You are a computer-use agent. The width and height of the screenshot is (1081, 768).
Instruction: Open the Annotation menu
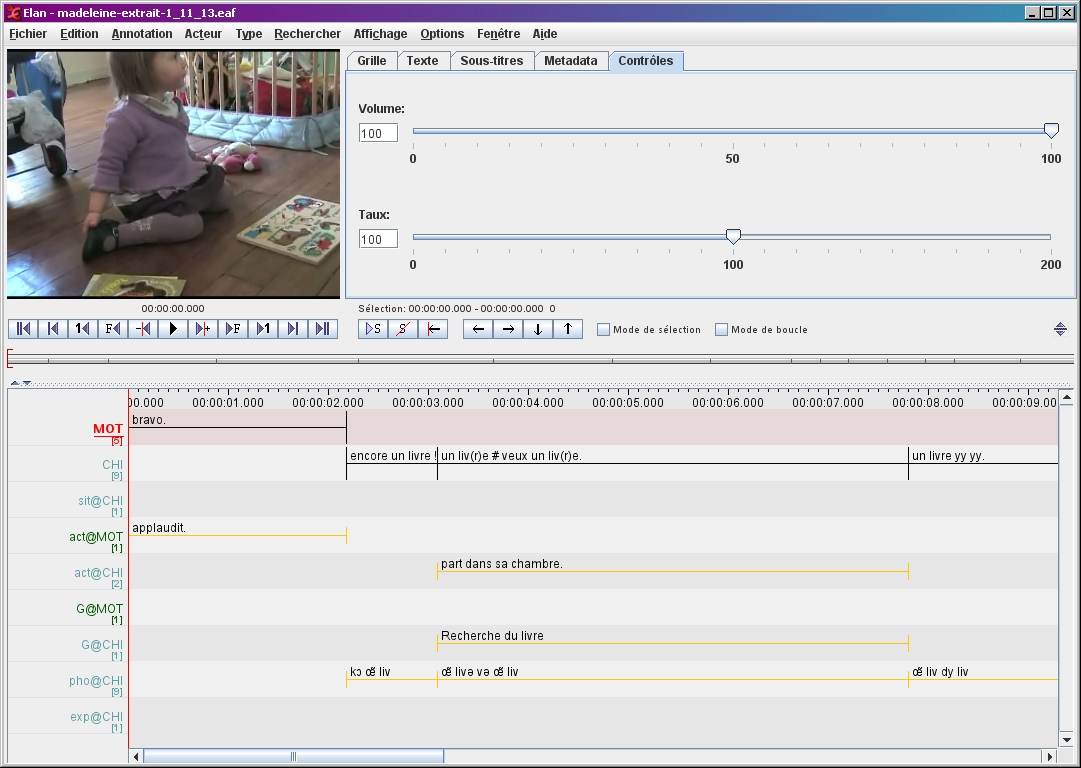point(142,34)
